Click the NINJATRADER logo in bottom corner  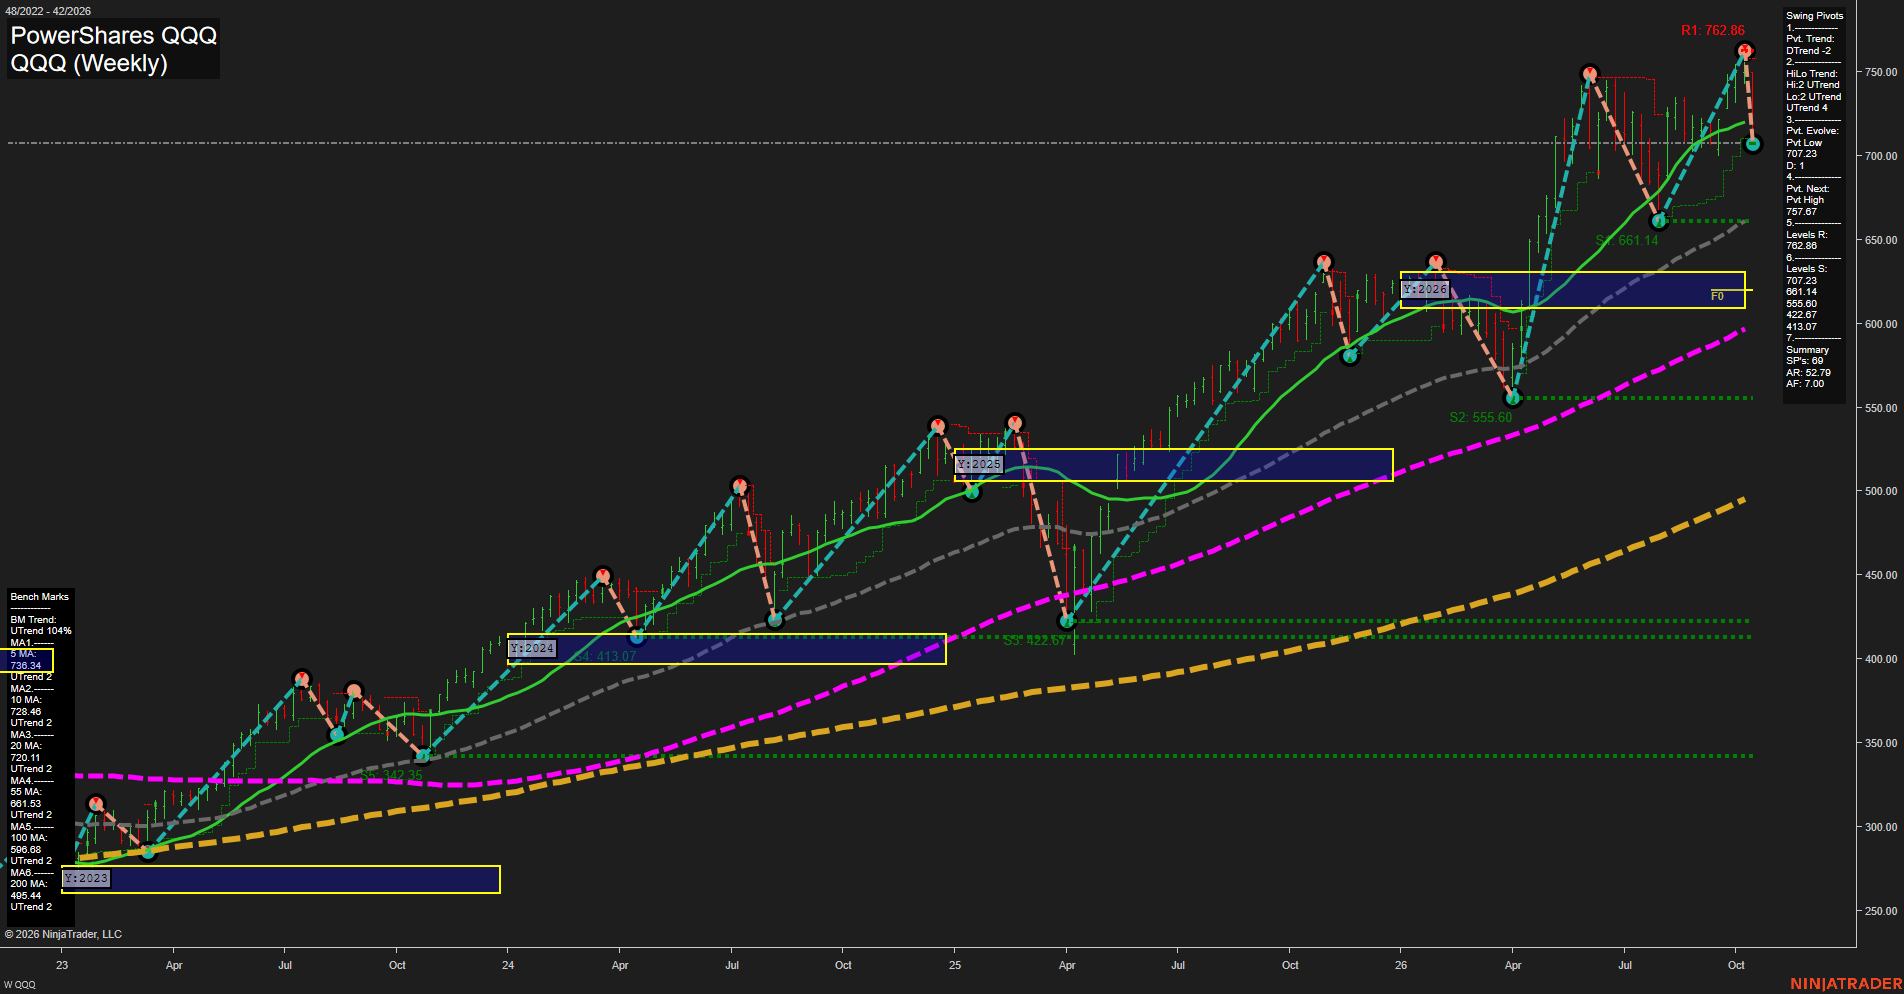[1846, 984]
